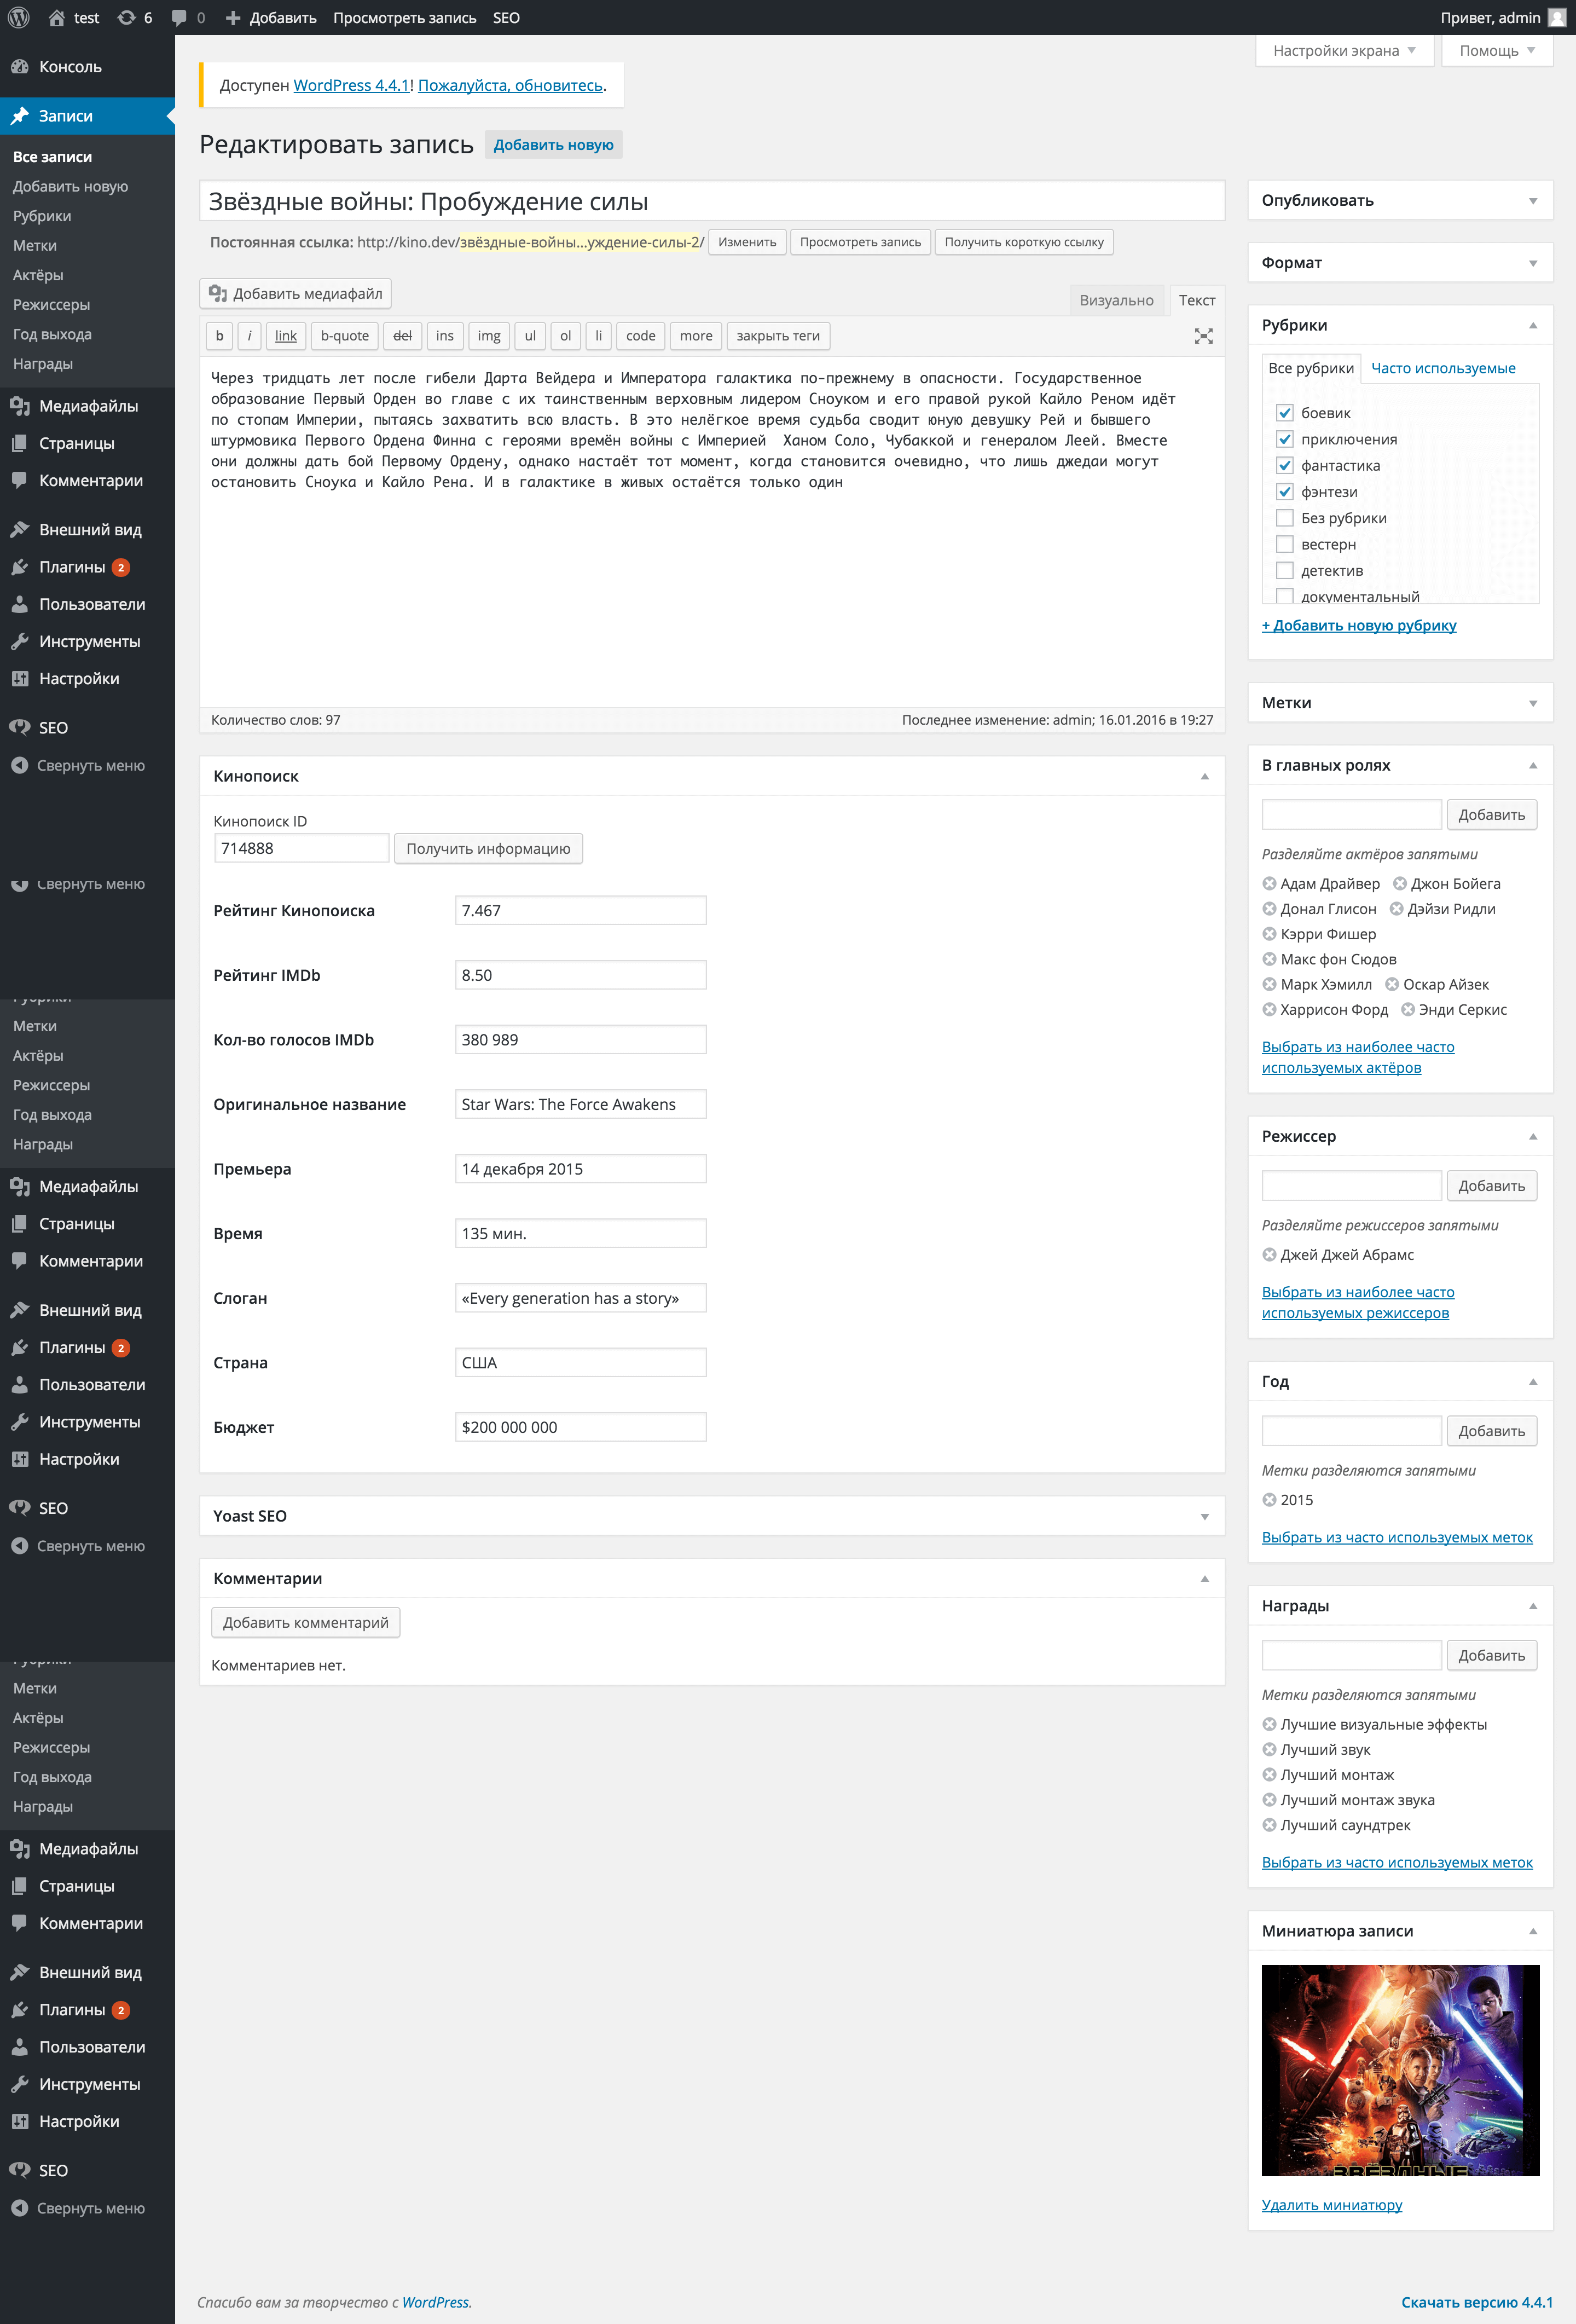Switch editor to Визуально tab
The image size is (1576, 2324).
click(x=1116, y=300)
